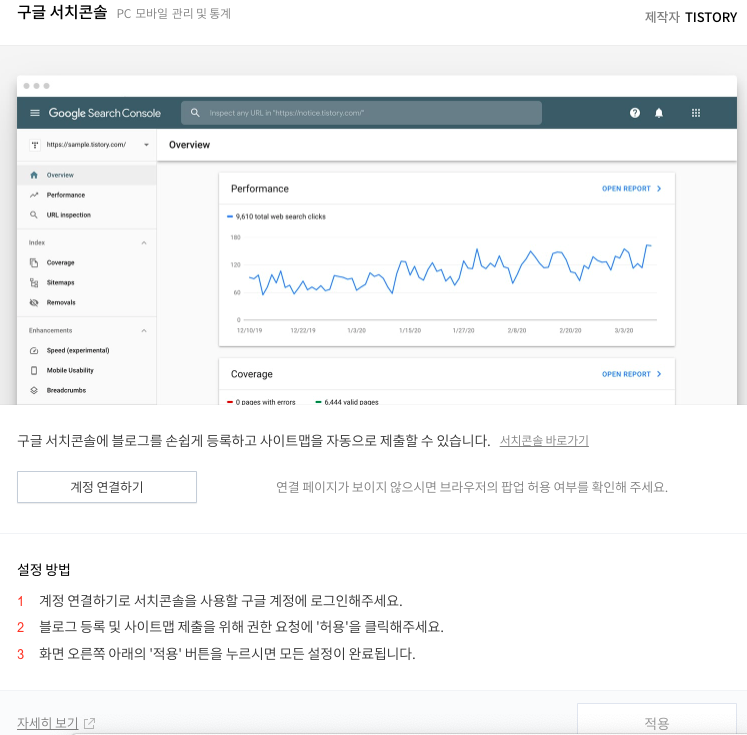Image resolution: width=747 pixels, height=735 pixels.
Task: Collapse the Enhancements section chevron
Action: point(144,331)
